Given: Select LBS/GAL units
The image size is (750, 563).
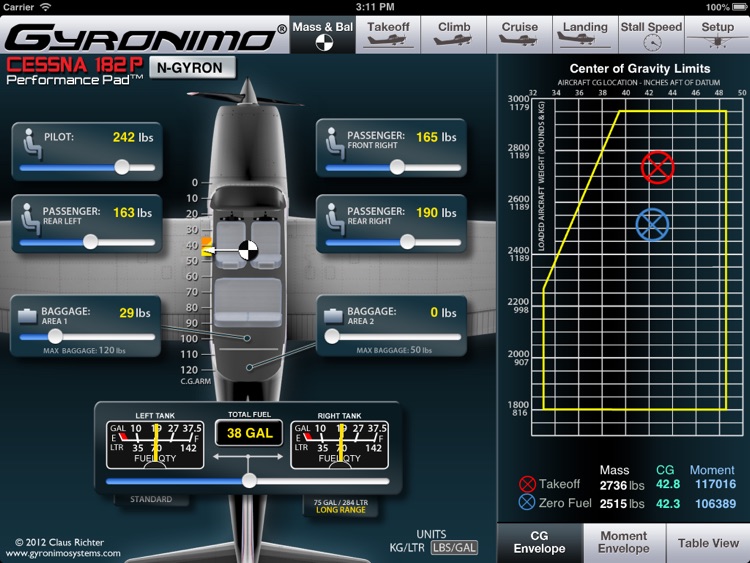Looking at the screenshot, I should pyautogui.click(x=454, y=548).
